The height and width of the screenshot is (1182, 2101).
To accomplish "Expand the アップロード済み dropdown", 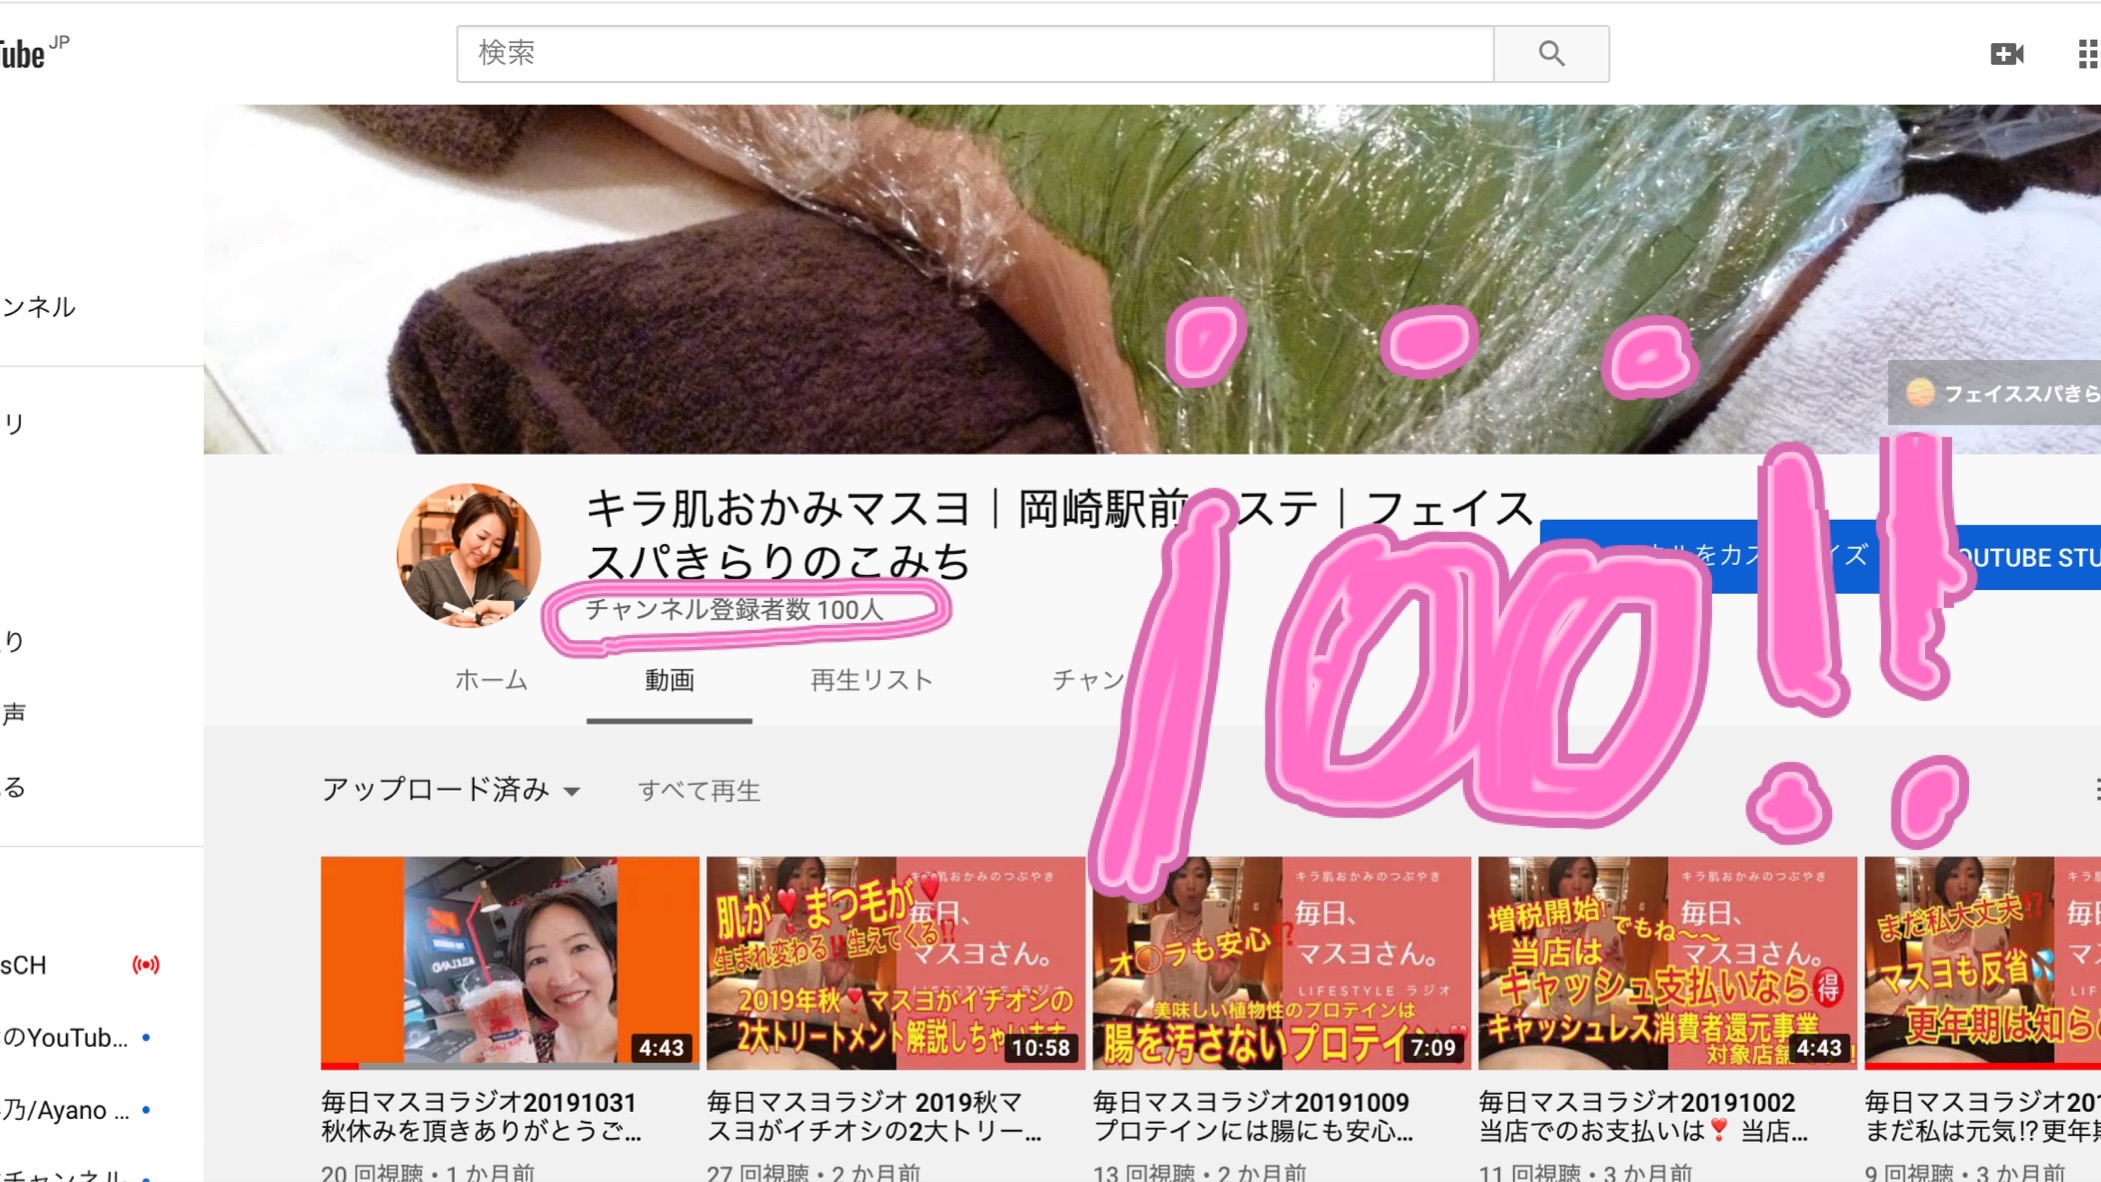I will click(450, 790).
